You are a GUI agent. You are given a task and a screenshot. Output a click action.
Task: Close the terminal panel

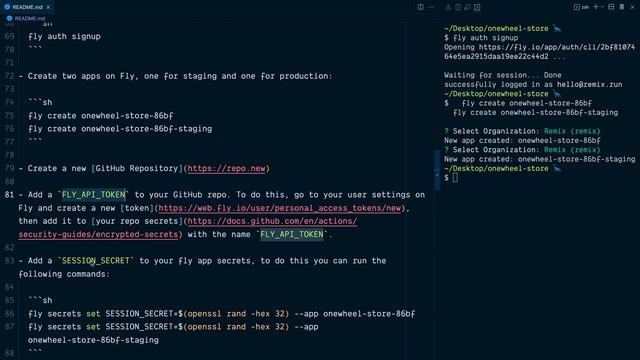pyautogui.click(x=632, y=7)
